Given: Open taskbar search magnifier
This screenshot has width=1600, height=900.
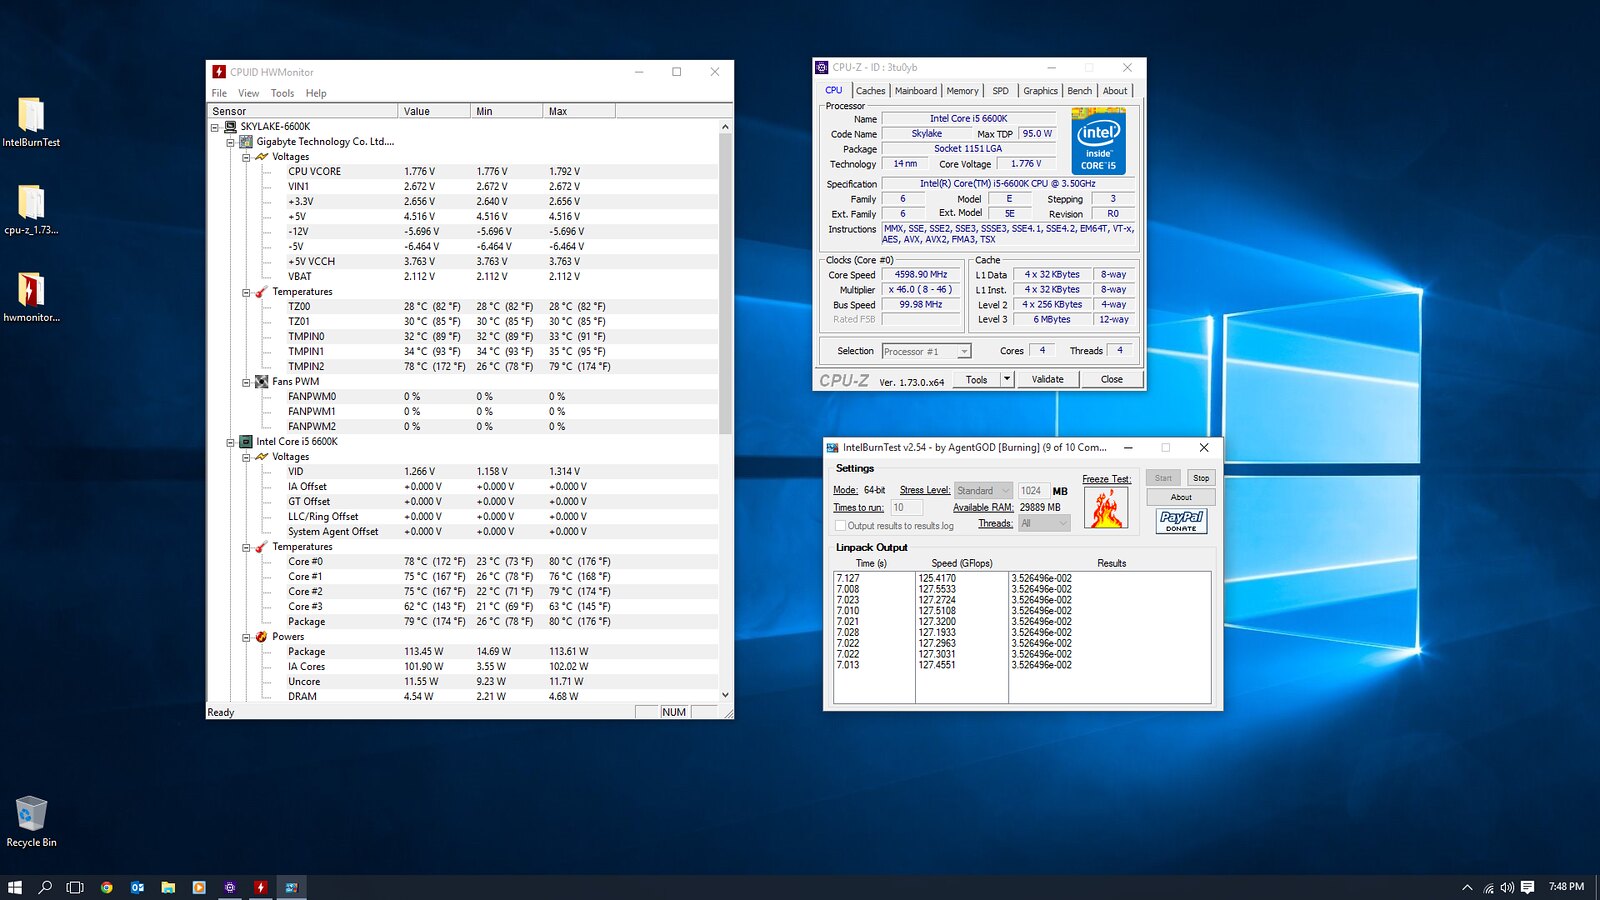Looking at the screenshot, I should (45, 887).
